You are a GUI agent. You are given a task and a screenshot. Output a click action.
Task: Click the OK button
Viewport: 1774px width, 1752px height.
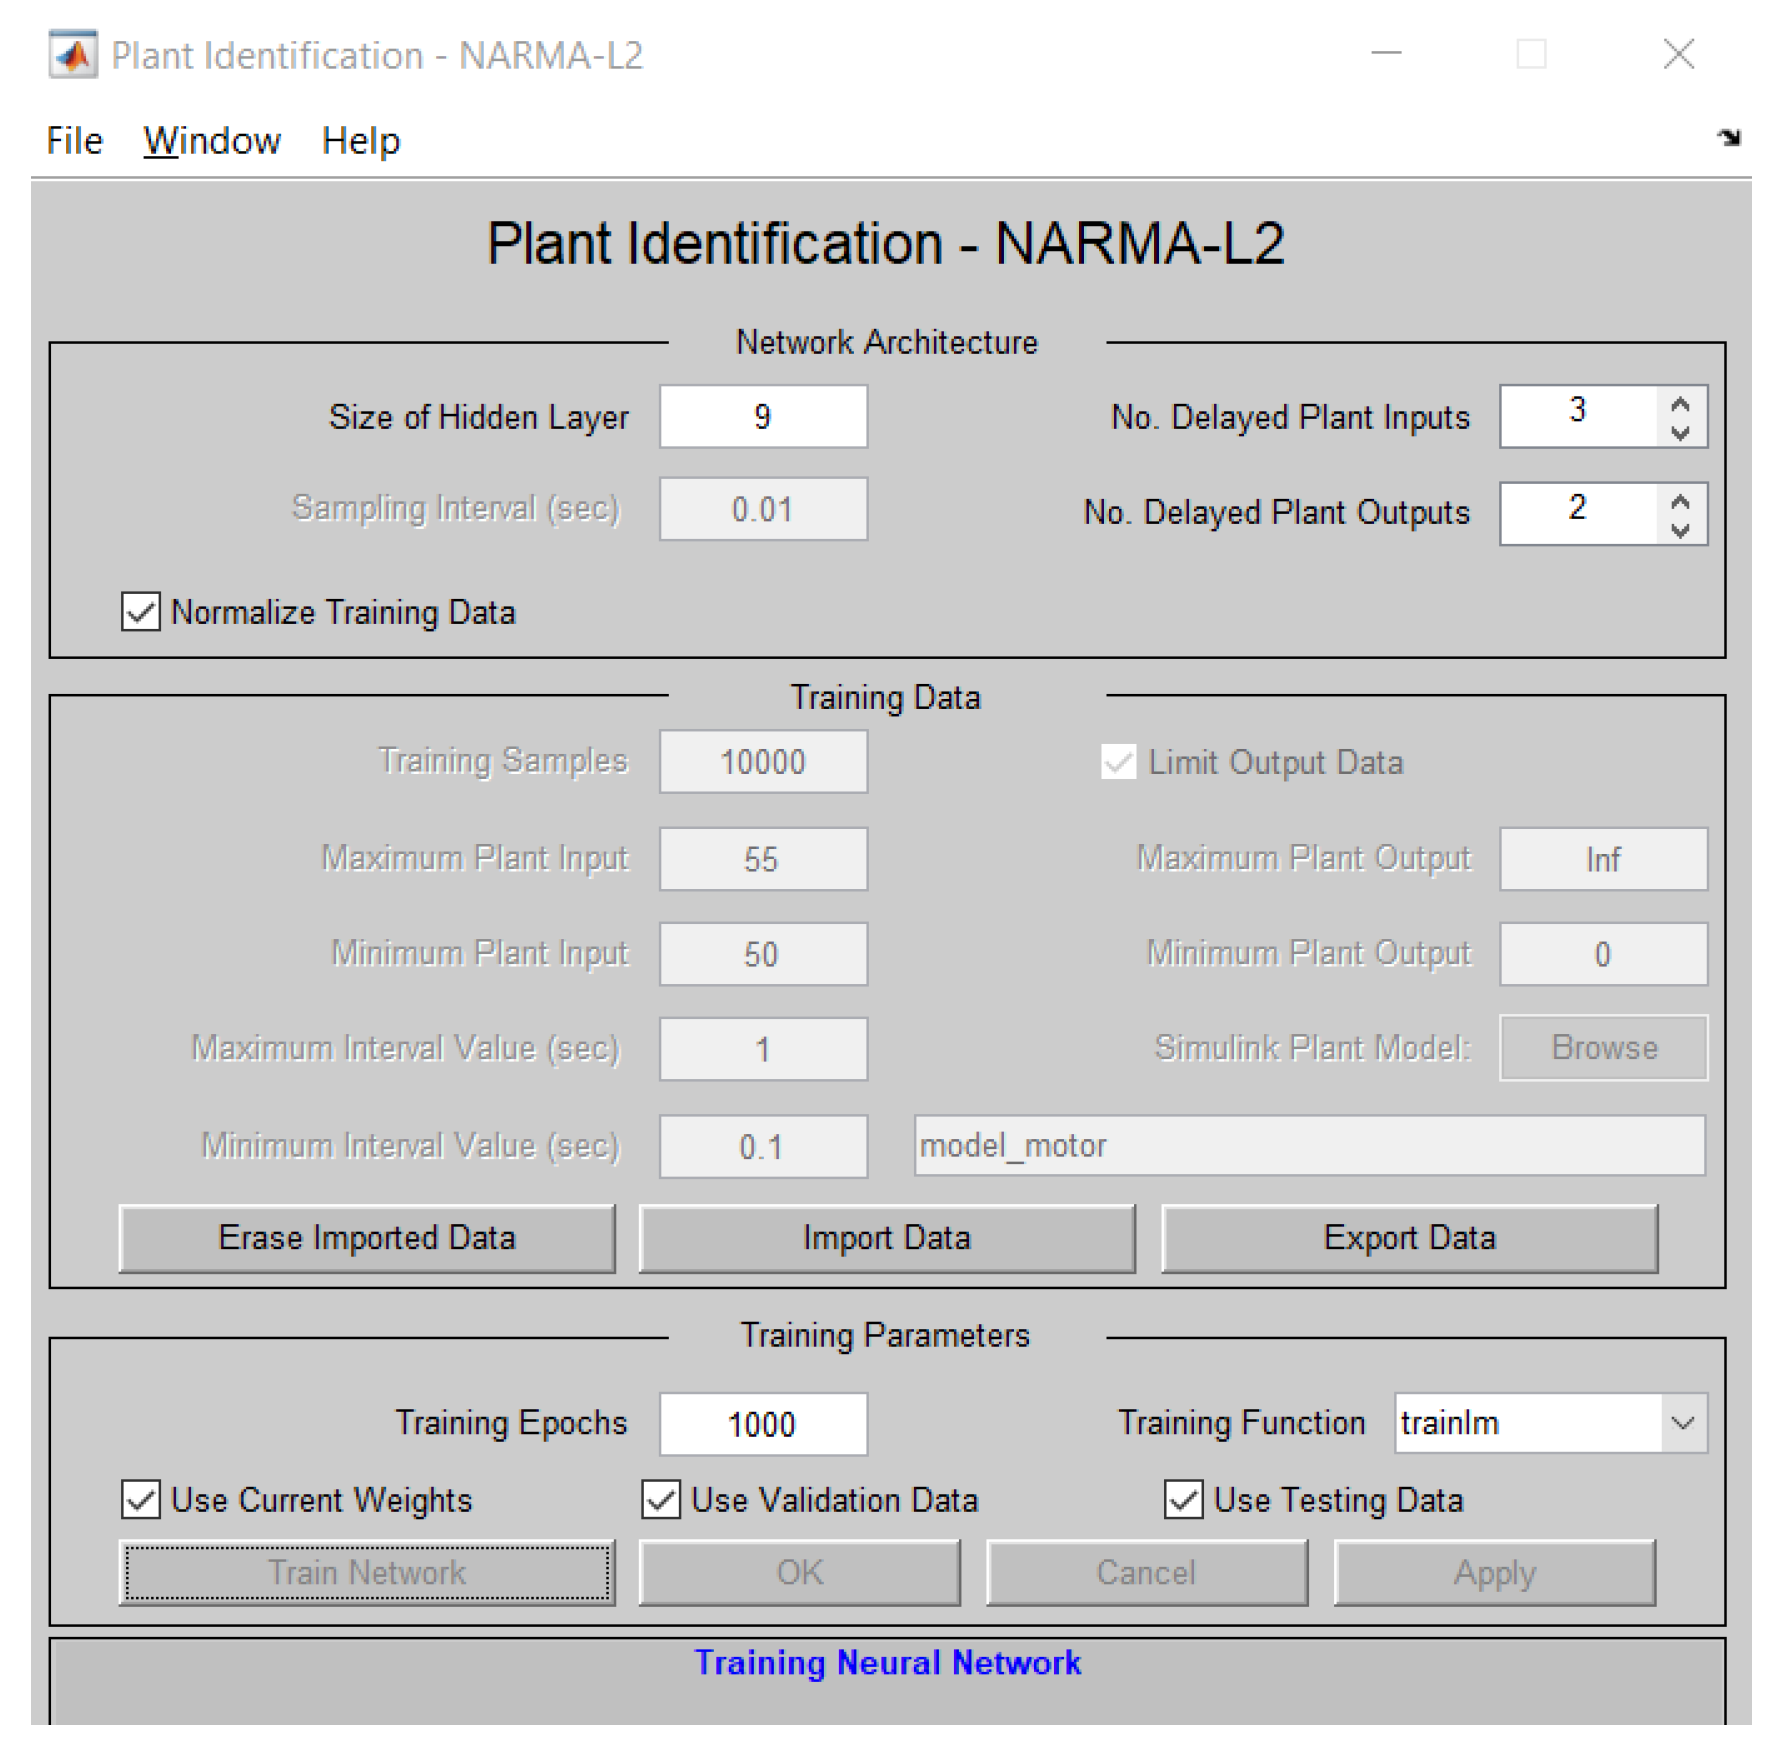click(x=800, y=1573)
